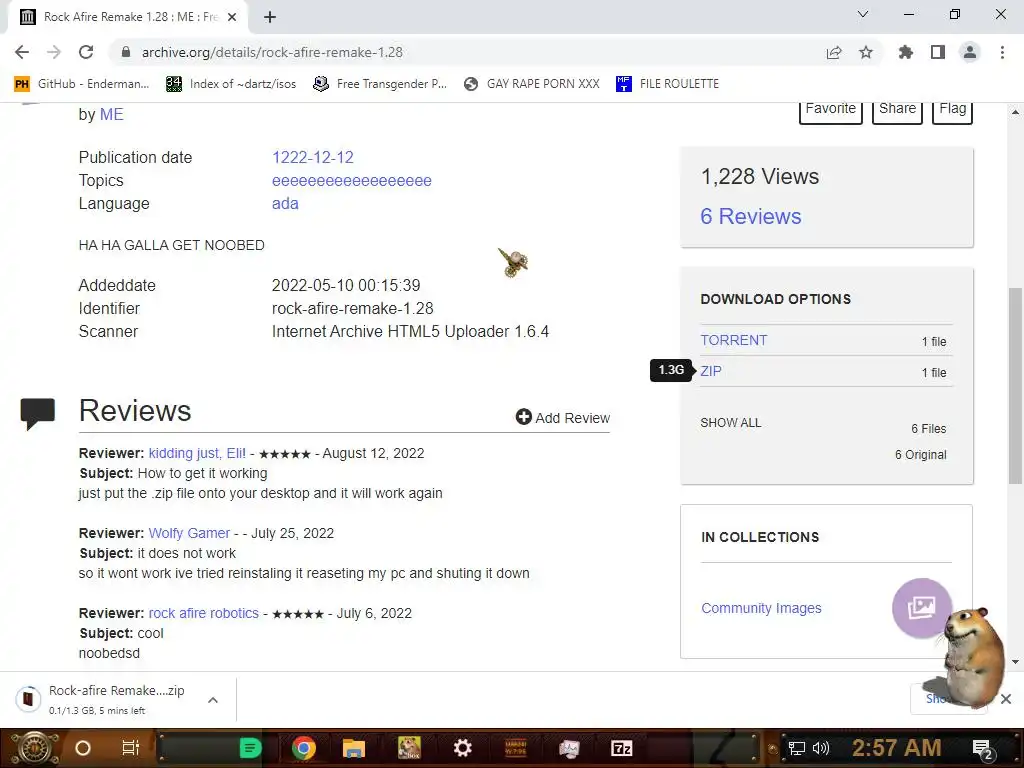Open the hamster Box taskbar app
The image size is (1024, 768).
[x=409, y=748]
